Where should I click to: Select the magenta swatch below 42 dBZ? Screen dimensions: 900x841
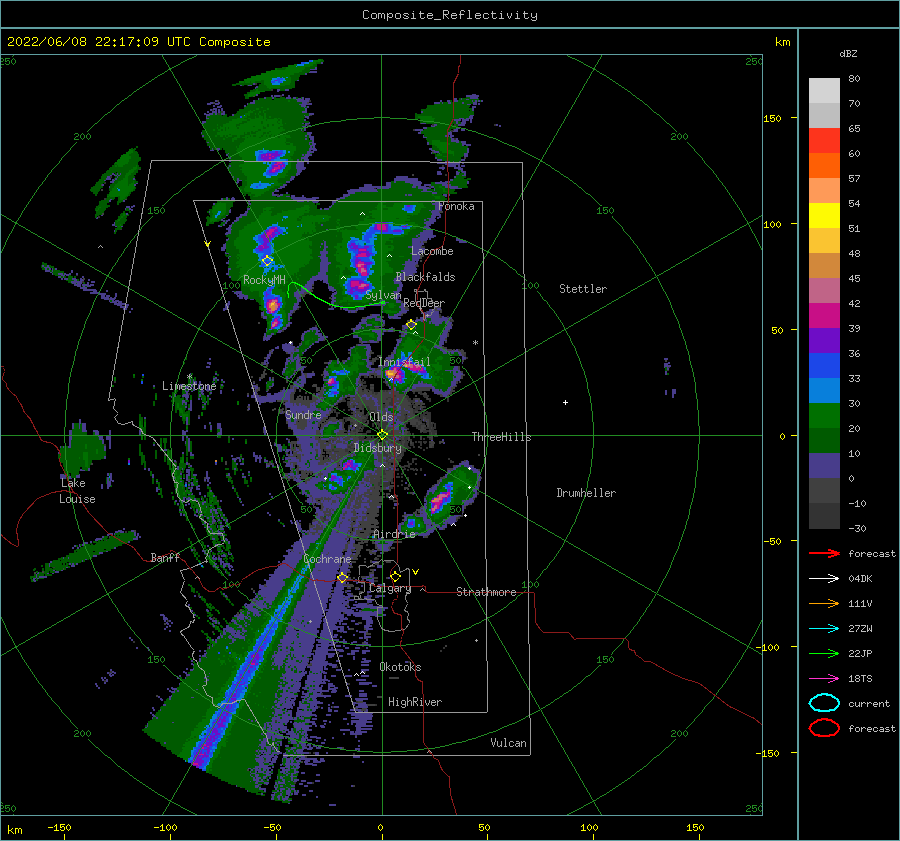824,315
